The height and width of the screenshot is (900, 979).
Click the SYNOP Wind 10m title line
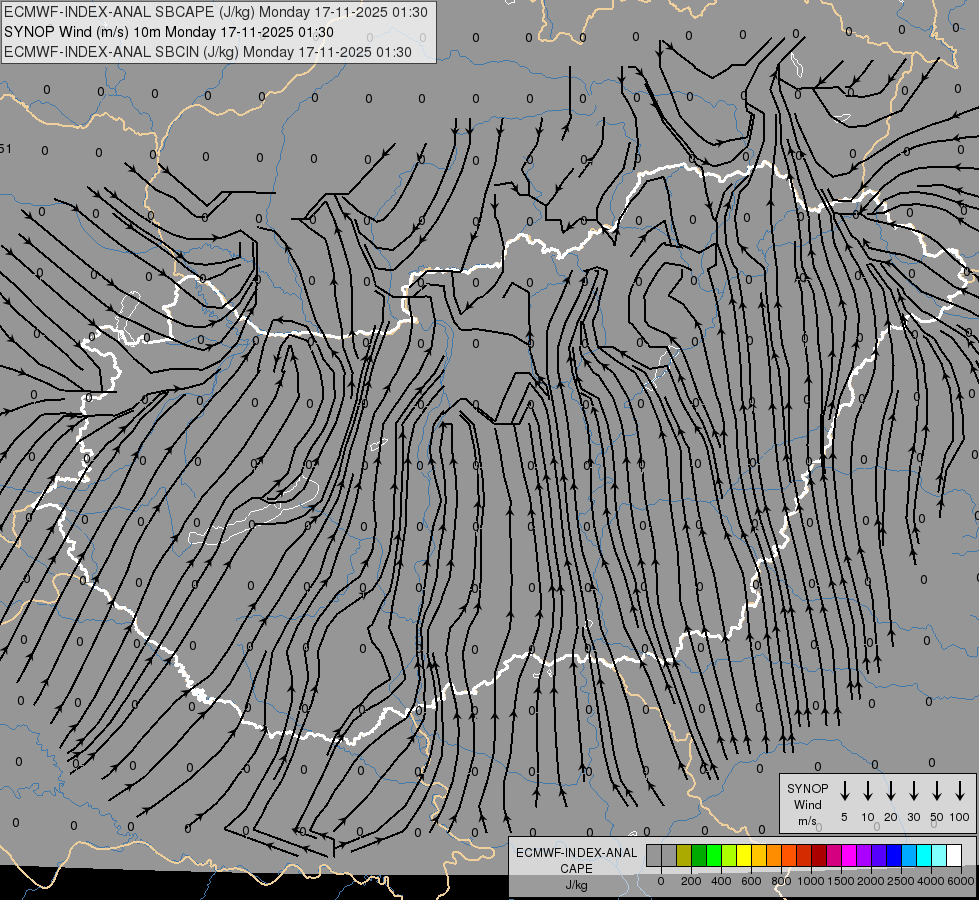[x=169, y=32]
